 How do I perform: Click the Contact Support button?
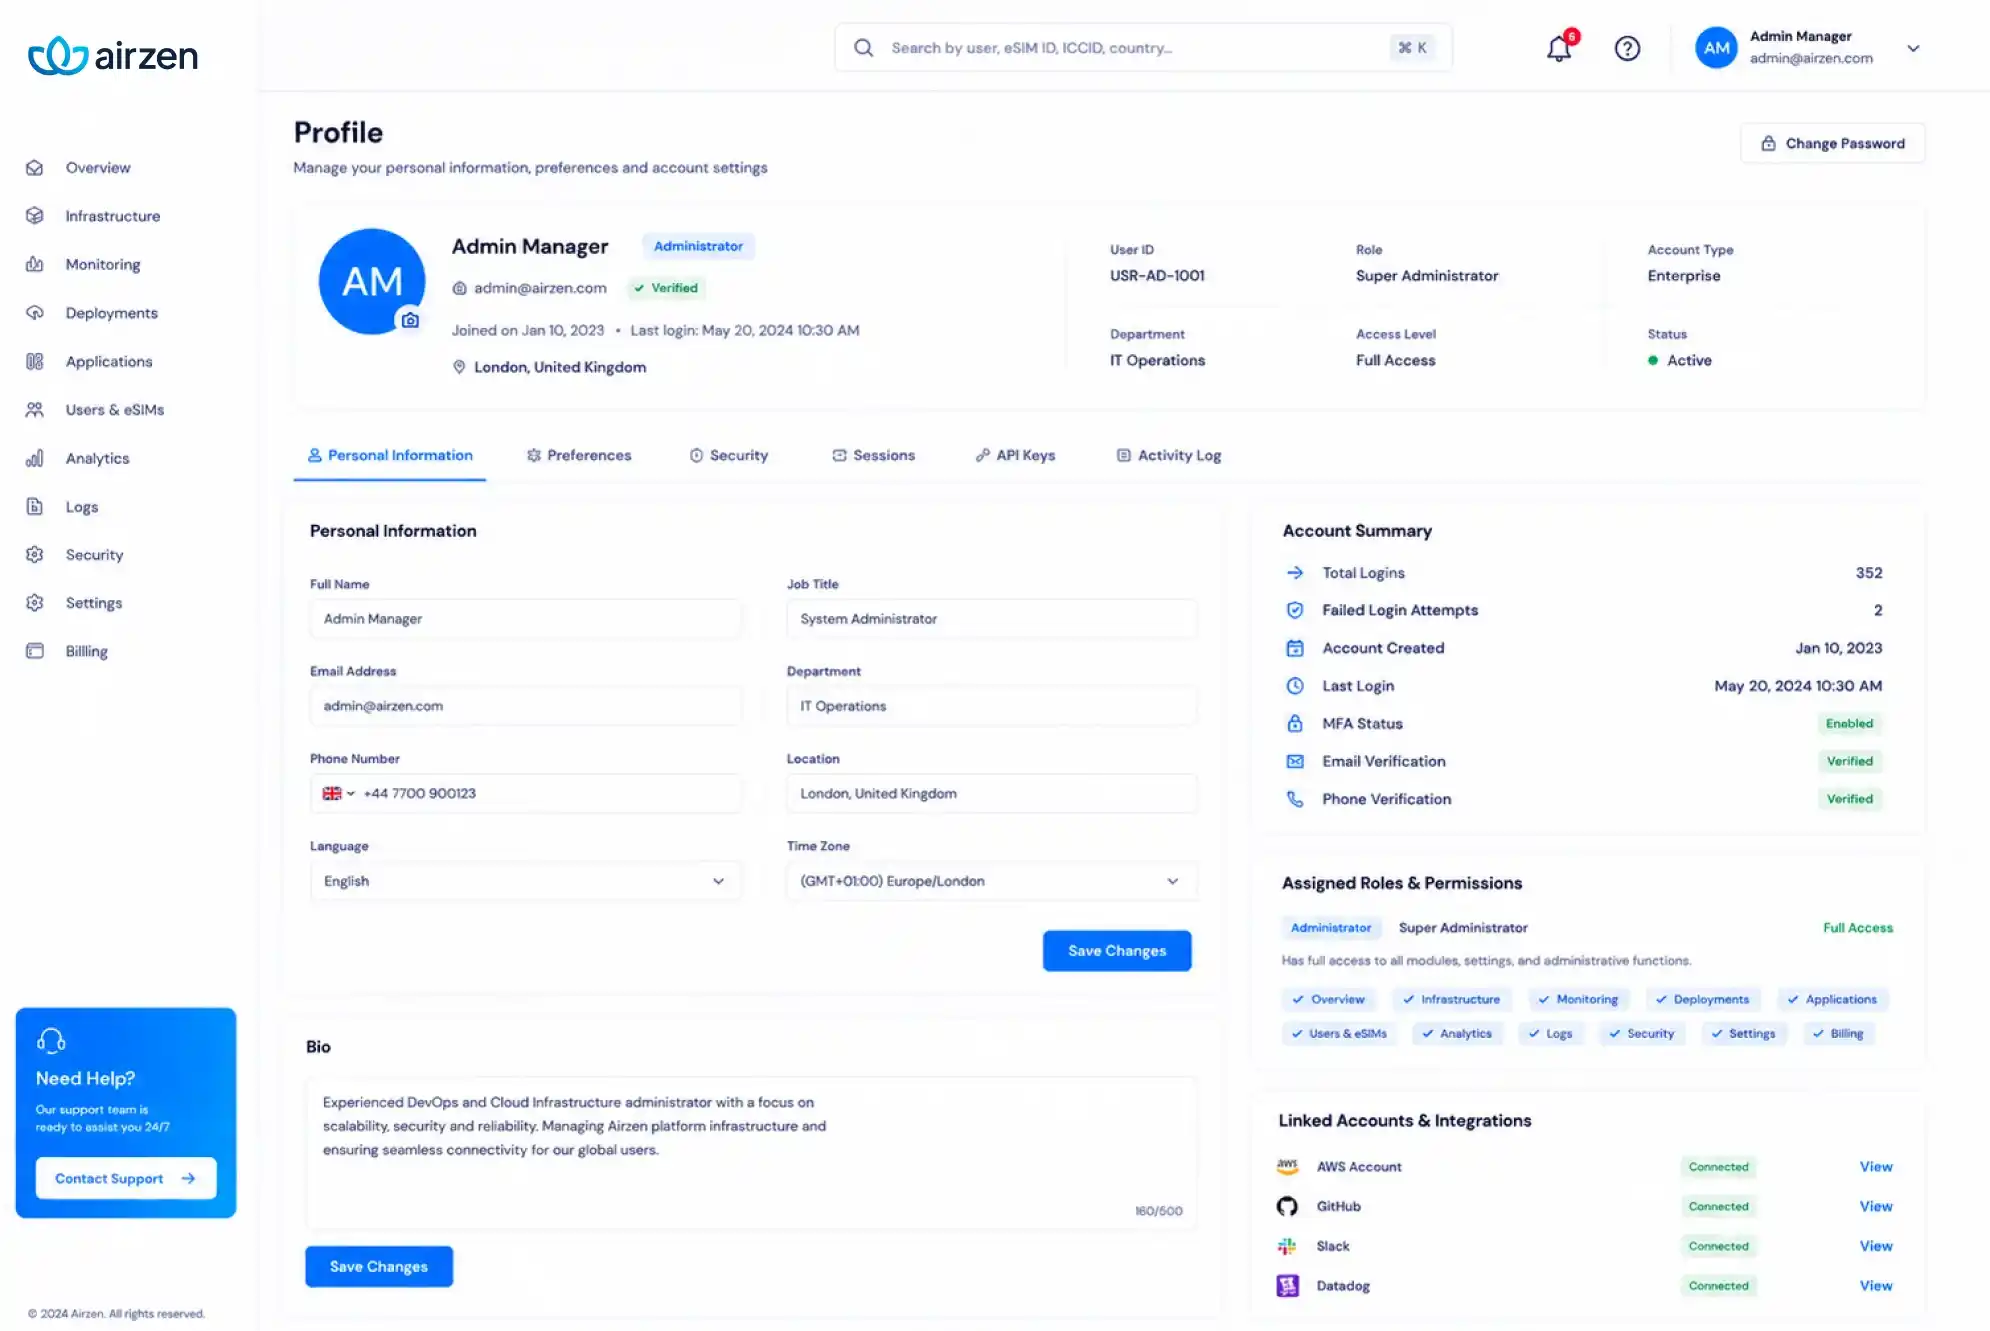pos(126,1179)
